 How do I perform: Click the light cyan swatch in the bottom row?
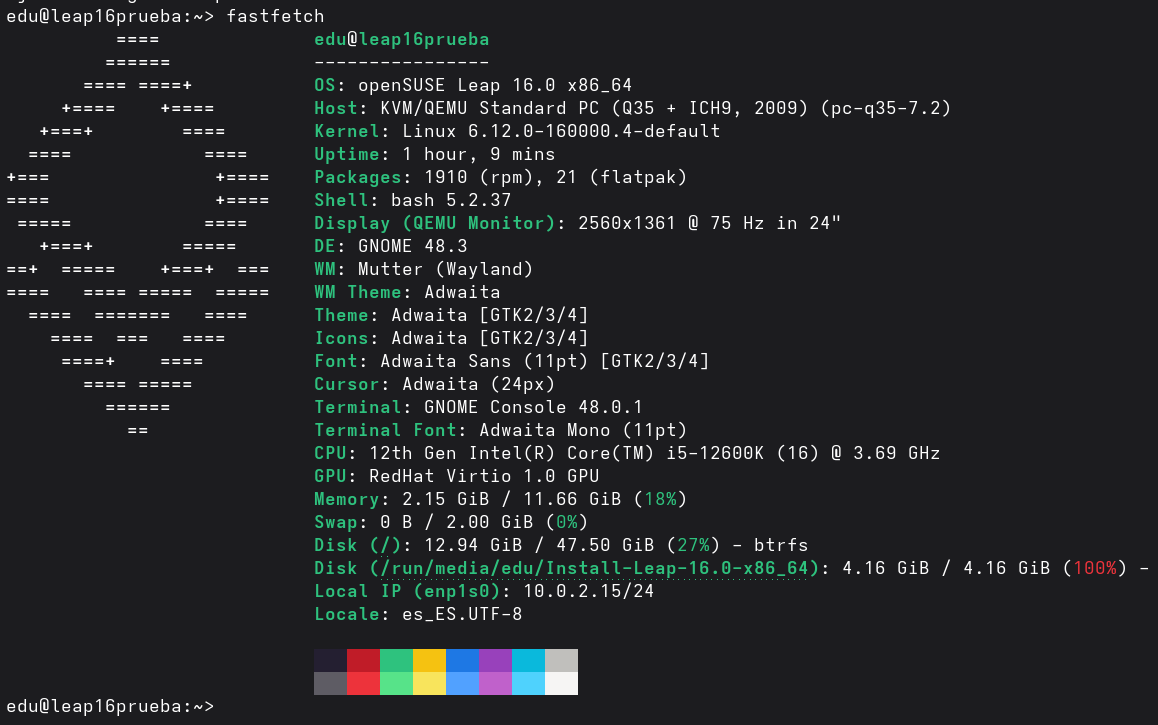tap(528, 683)
